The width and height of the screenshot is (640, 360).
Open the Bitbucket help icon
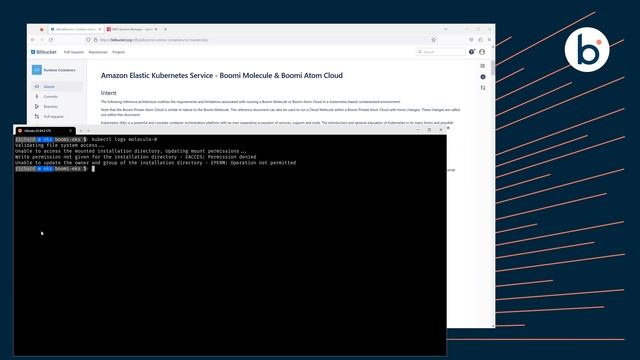point(472,52)
